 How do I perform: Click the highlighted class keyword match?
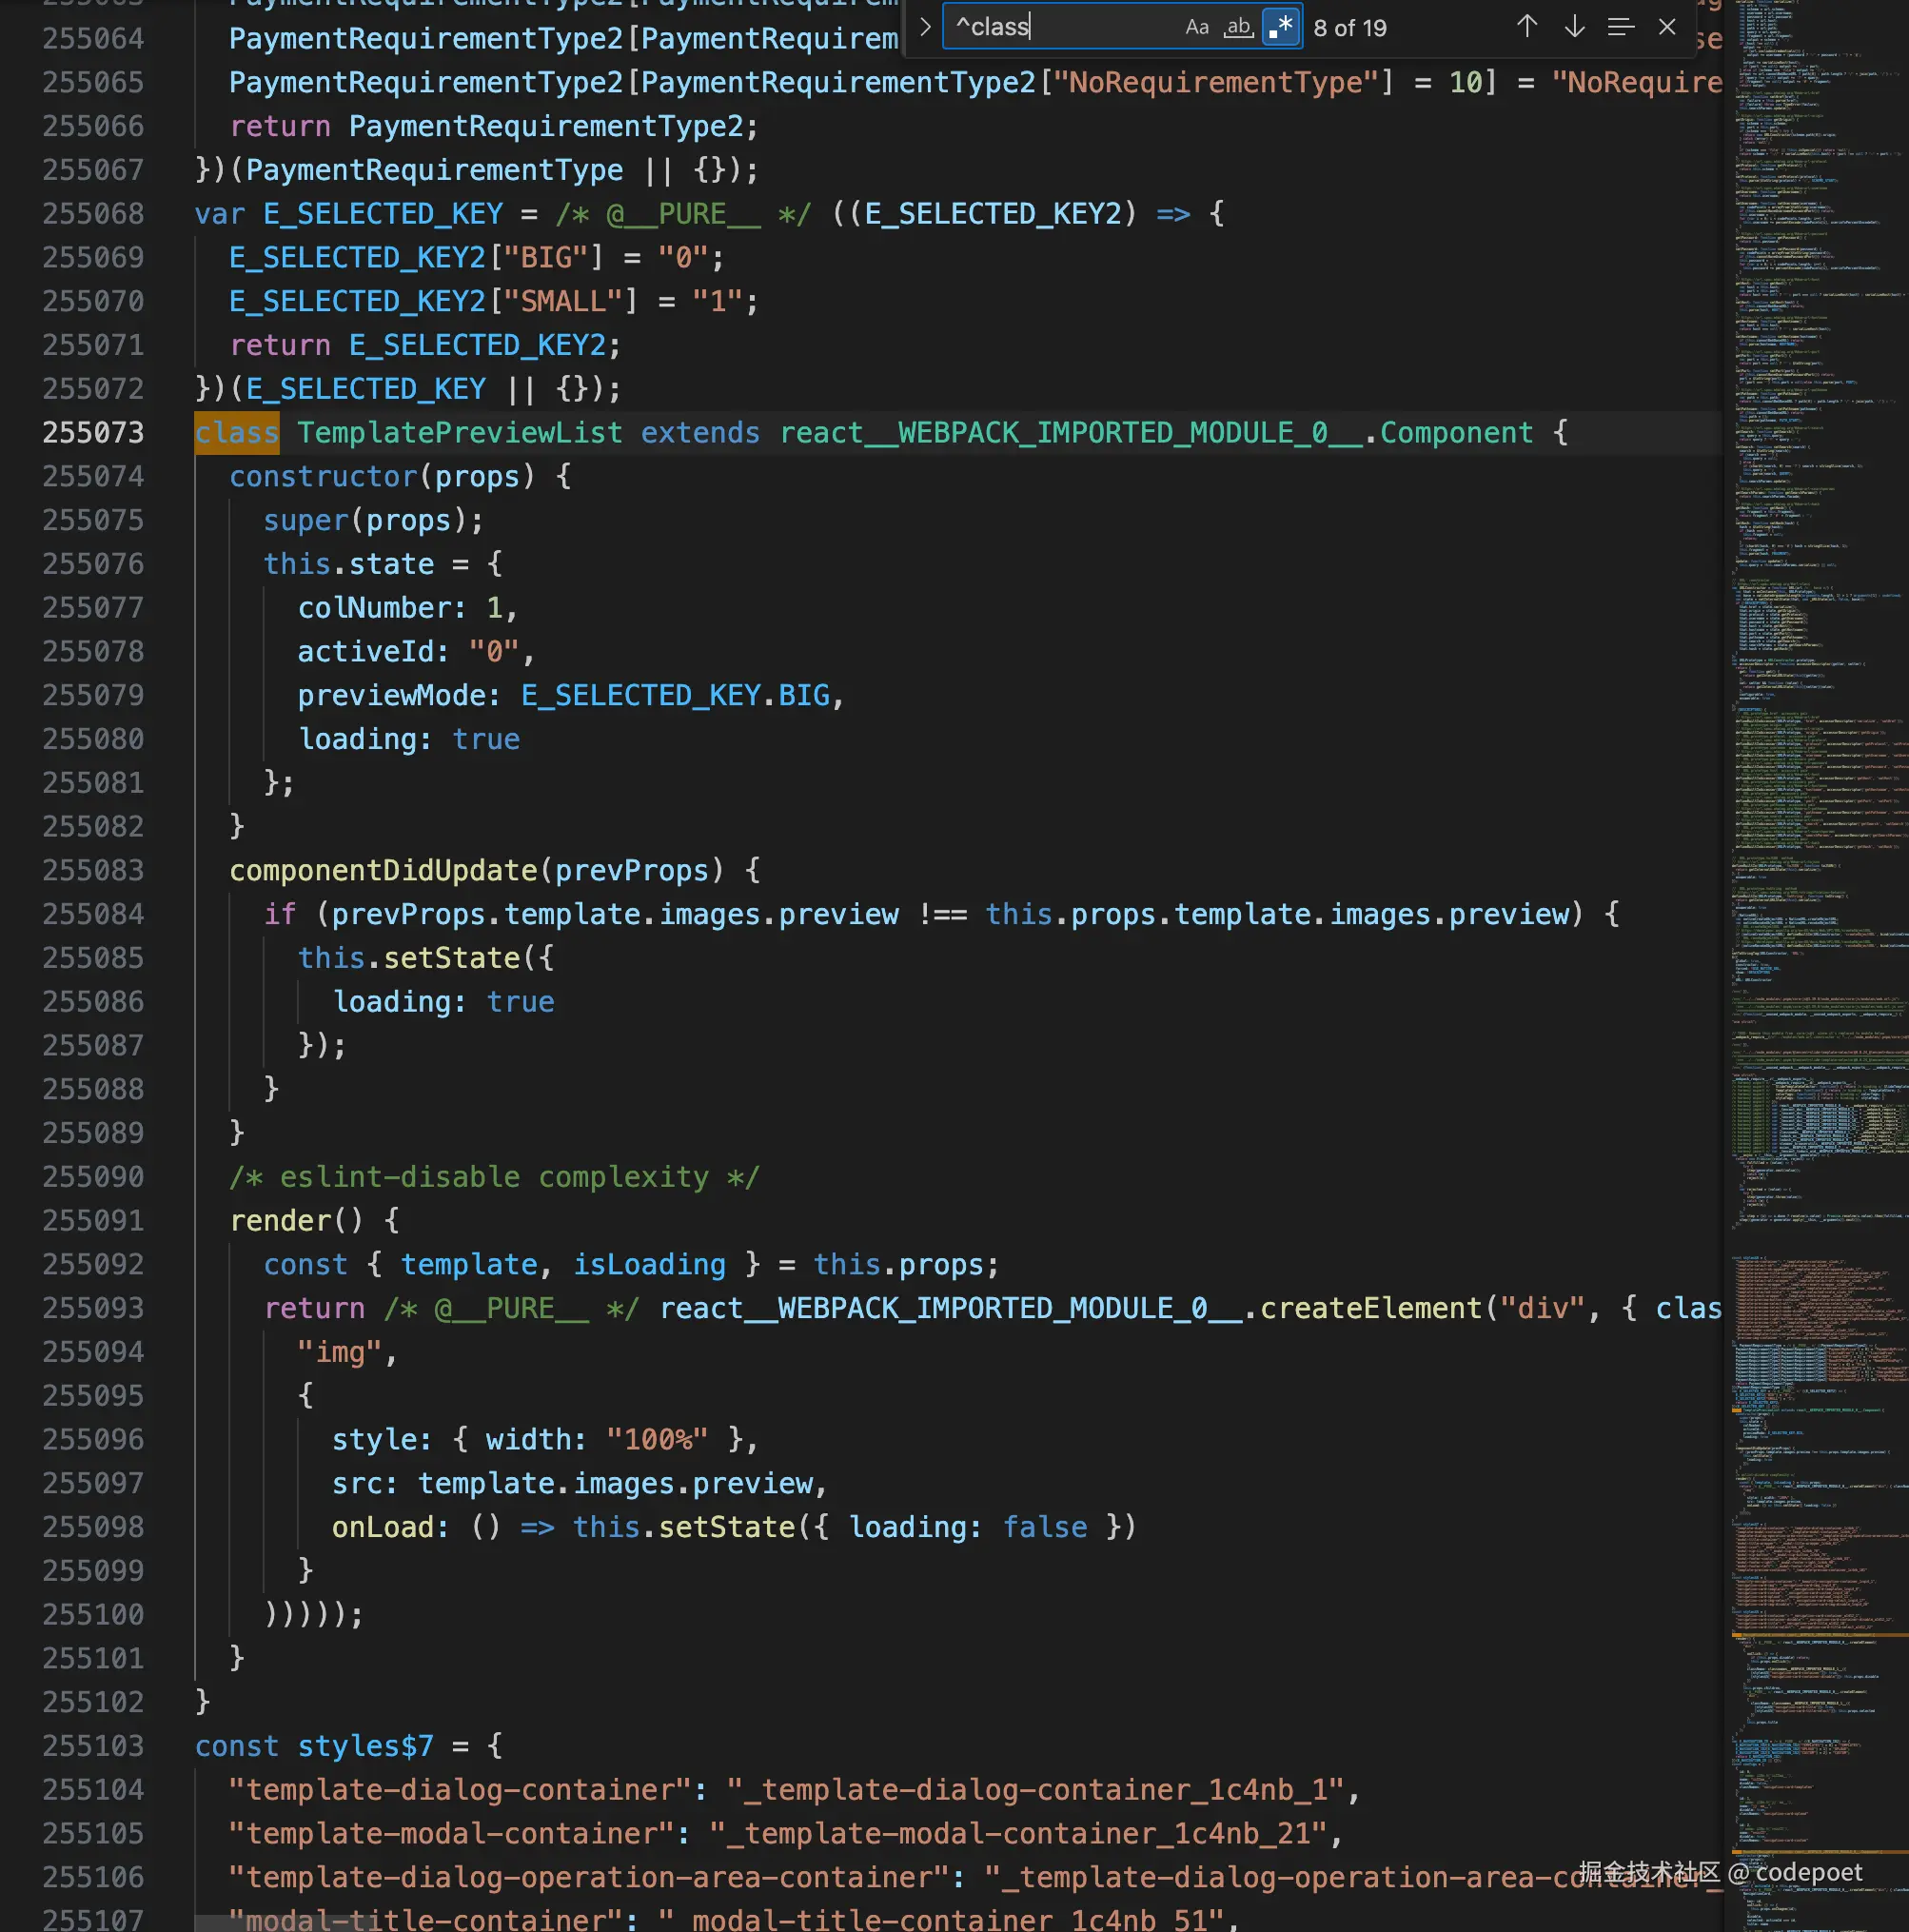(x=237, y=432)
